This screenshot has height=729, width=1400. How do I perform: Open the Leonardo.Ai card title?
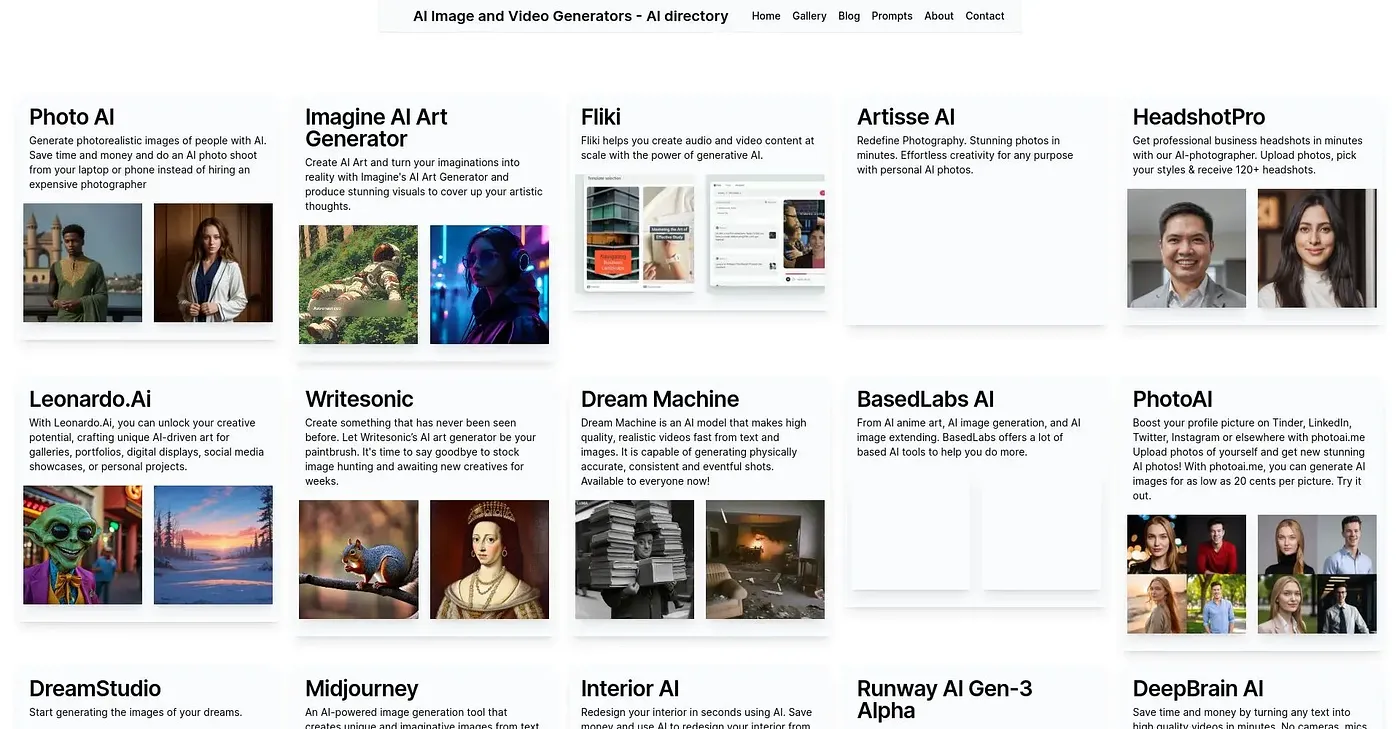click(x=90, y=399)
